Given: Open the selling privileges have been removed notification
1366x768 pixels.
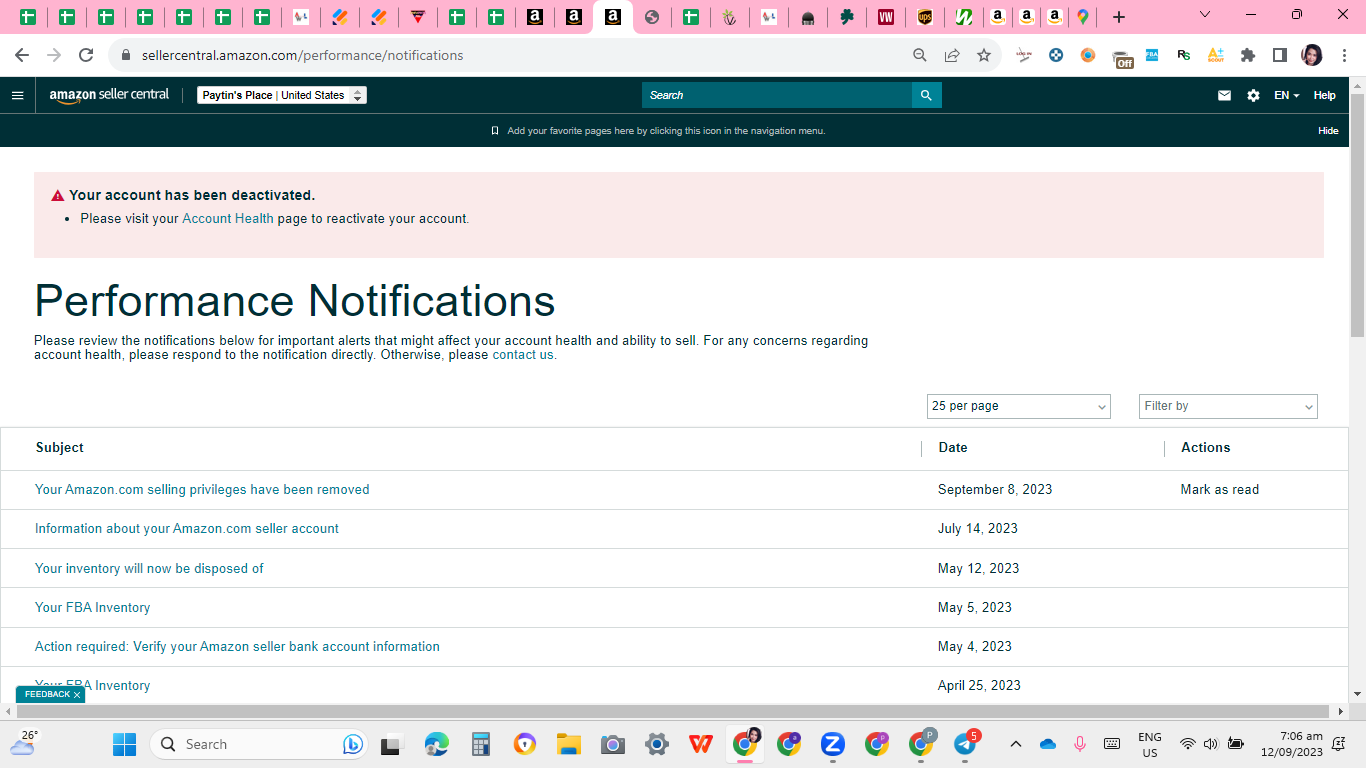Looking at the screenshot, I should 202,490.
